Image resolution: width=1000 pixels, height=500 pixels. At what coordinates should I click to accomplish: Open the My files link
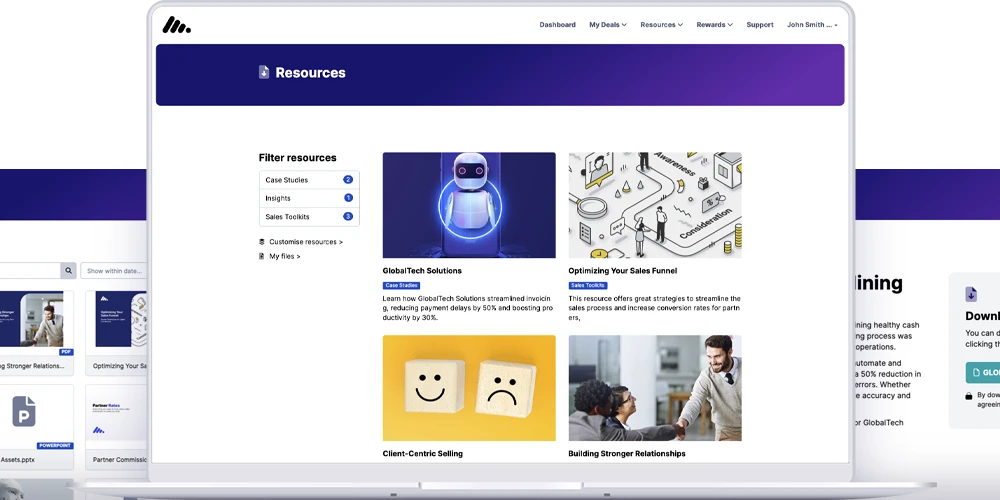(x=284, y=256)
